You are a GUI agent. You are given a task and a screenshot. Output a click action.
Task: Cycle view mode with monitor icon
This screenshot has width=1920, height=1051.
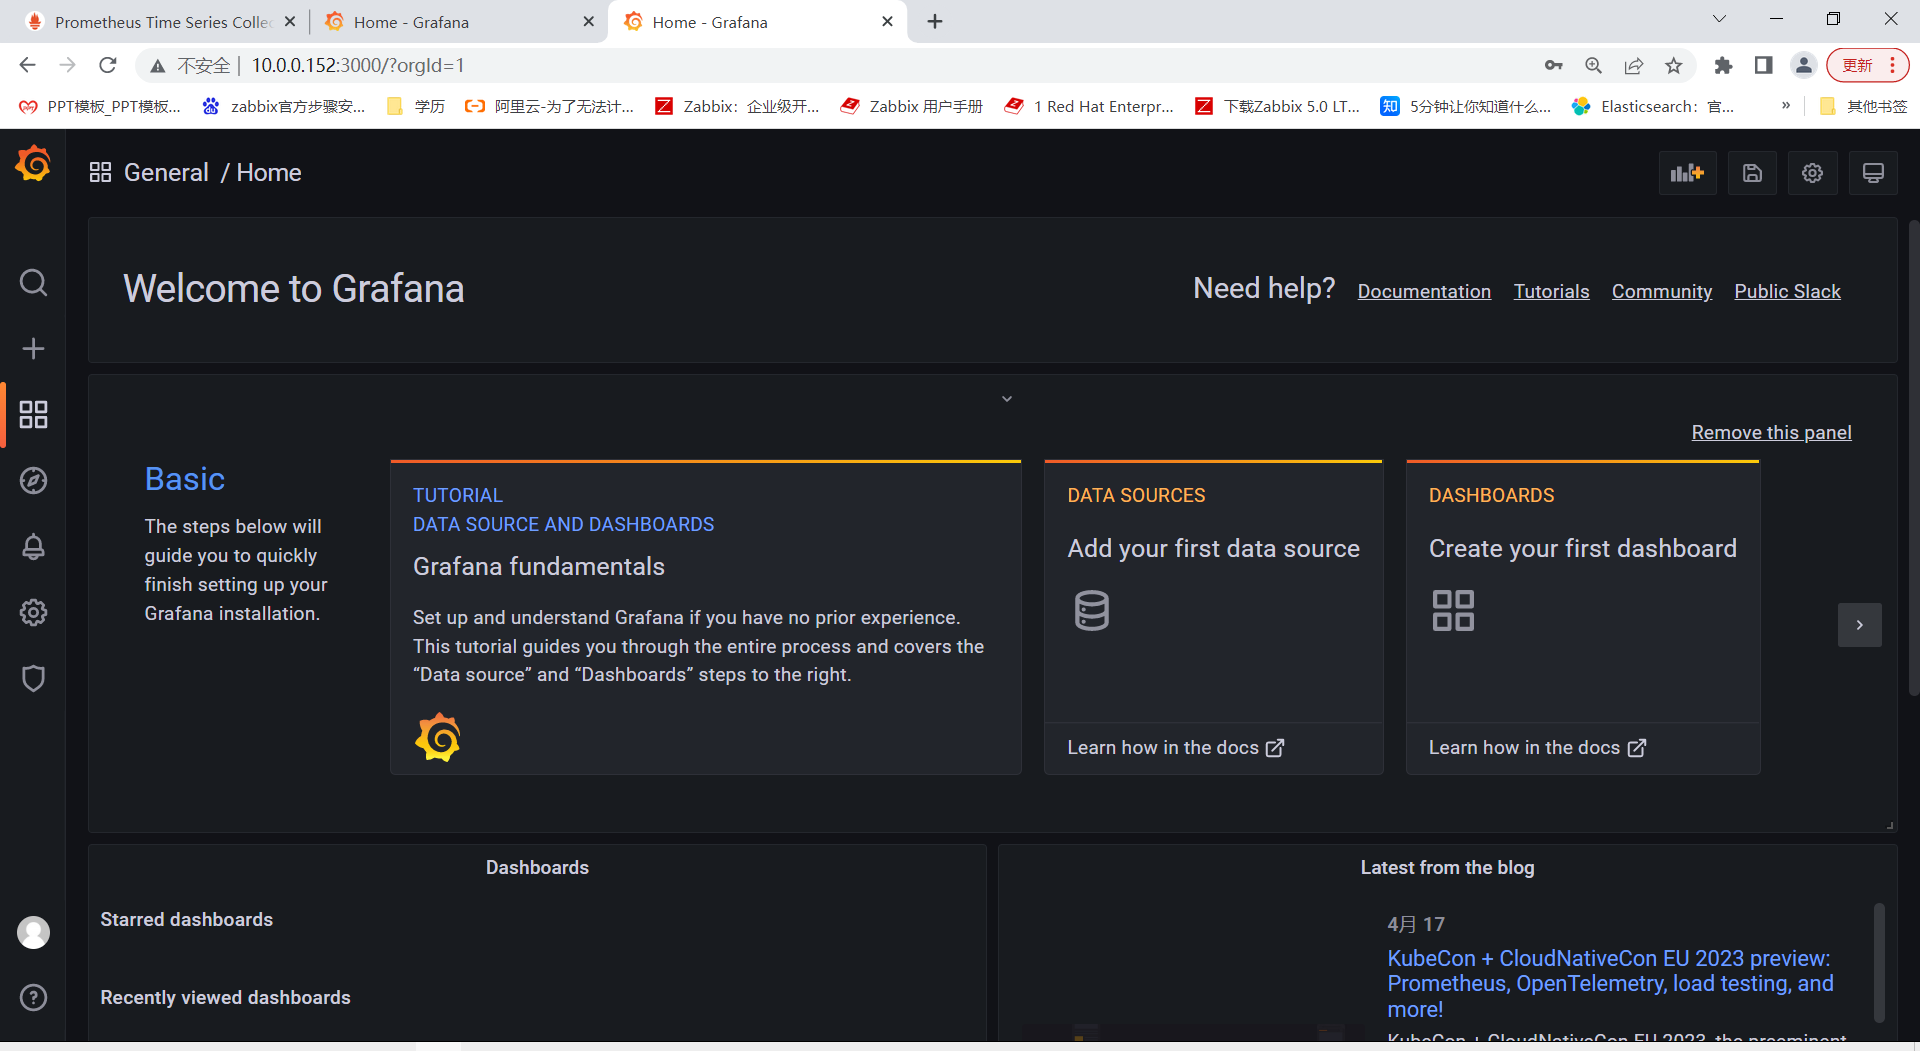click(x=1873, y=173)
